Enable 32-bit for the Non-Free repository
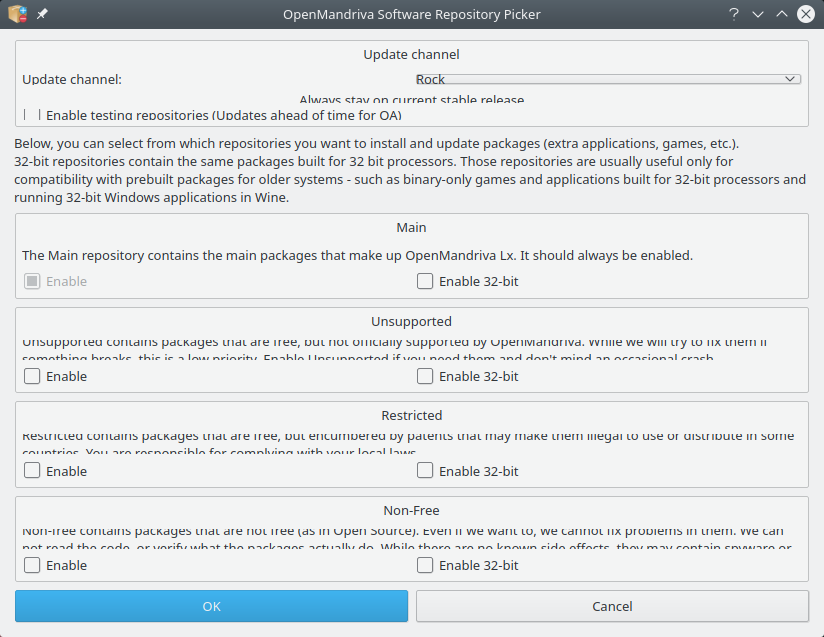 [x=425, y=565]
